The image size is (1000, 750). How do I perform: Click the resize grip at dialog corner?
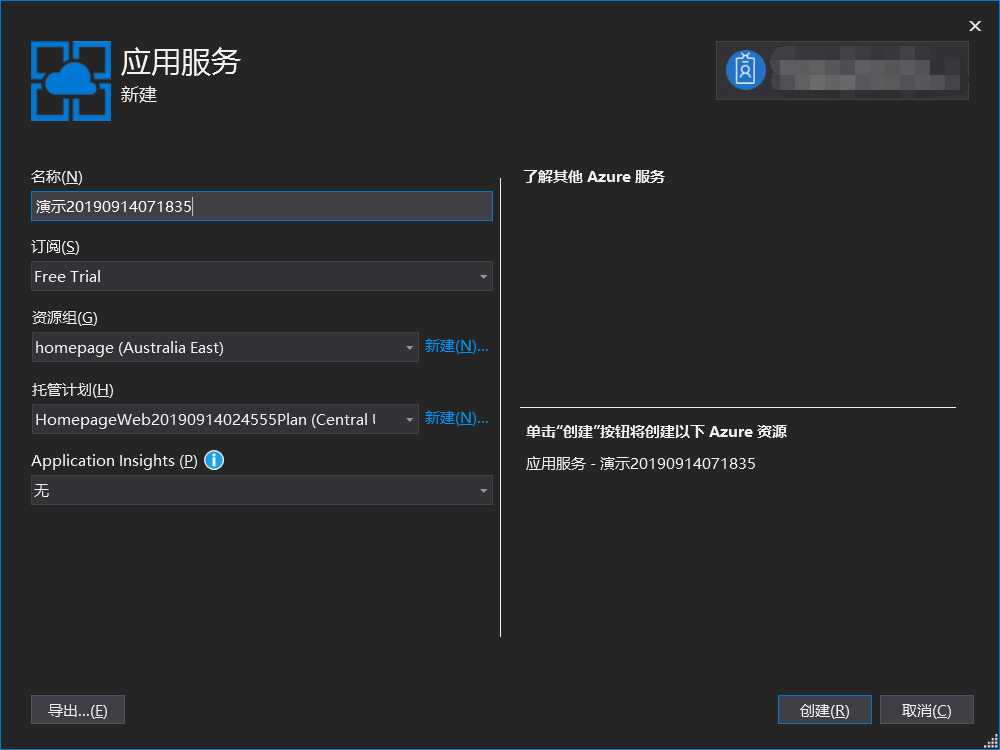coord(990,740)
